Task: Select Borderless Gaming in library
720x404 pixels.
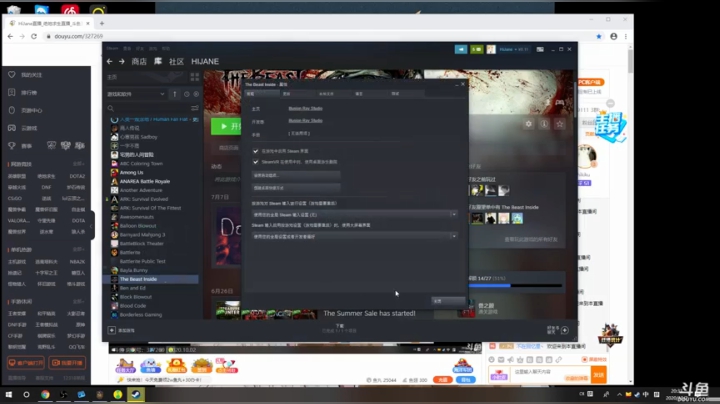Action: 141,314
